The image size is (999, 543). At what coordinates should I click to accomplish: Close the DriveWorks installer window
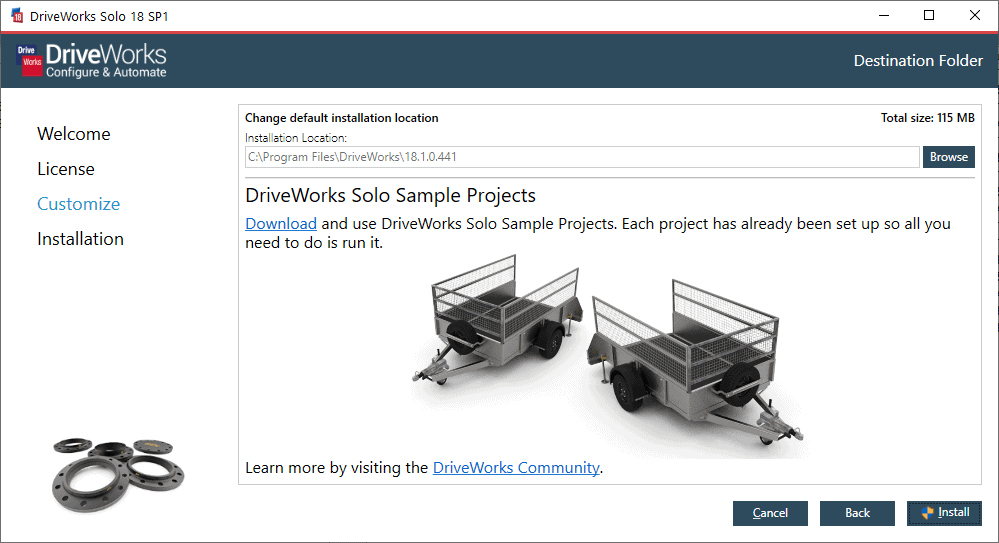[975, 15]
